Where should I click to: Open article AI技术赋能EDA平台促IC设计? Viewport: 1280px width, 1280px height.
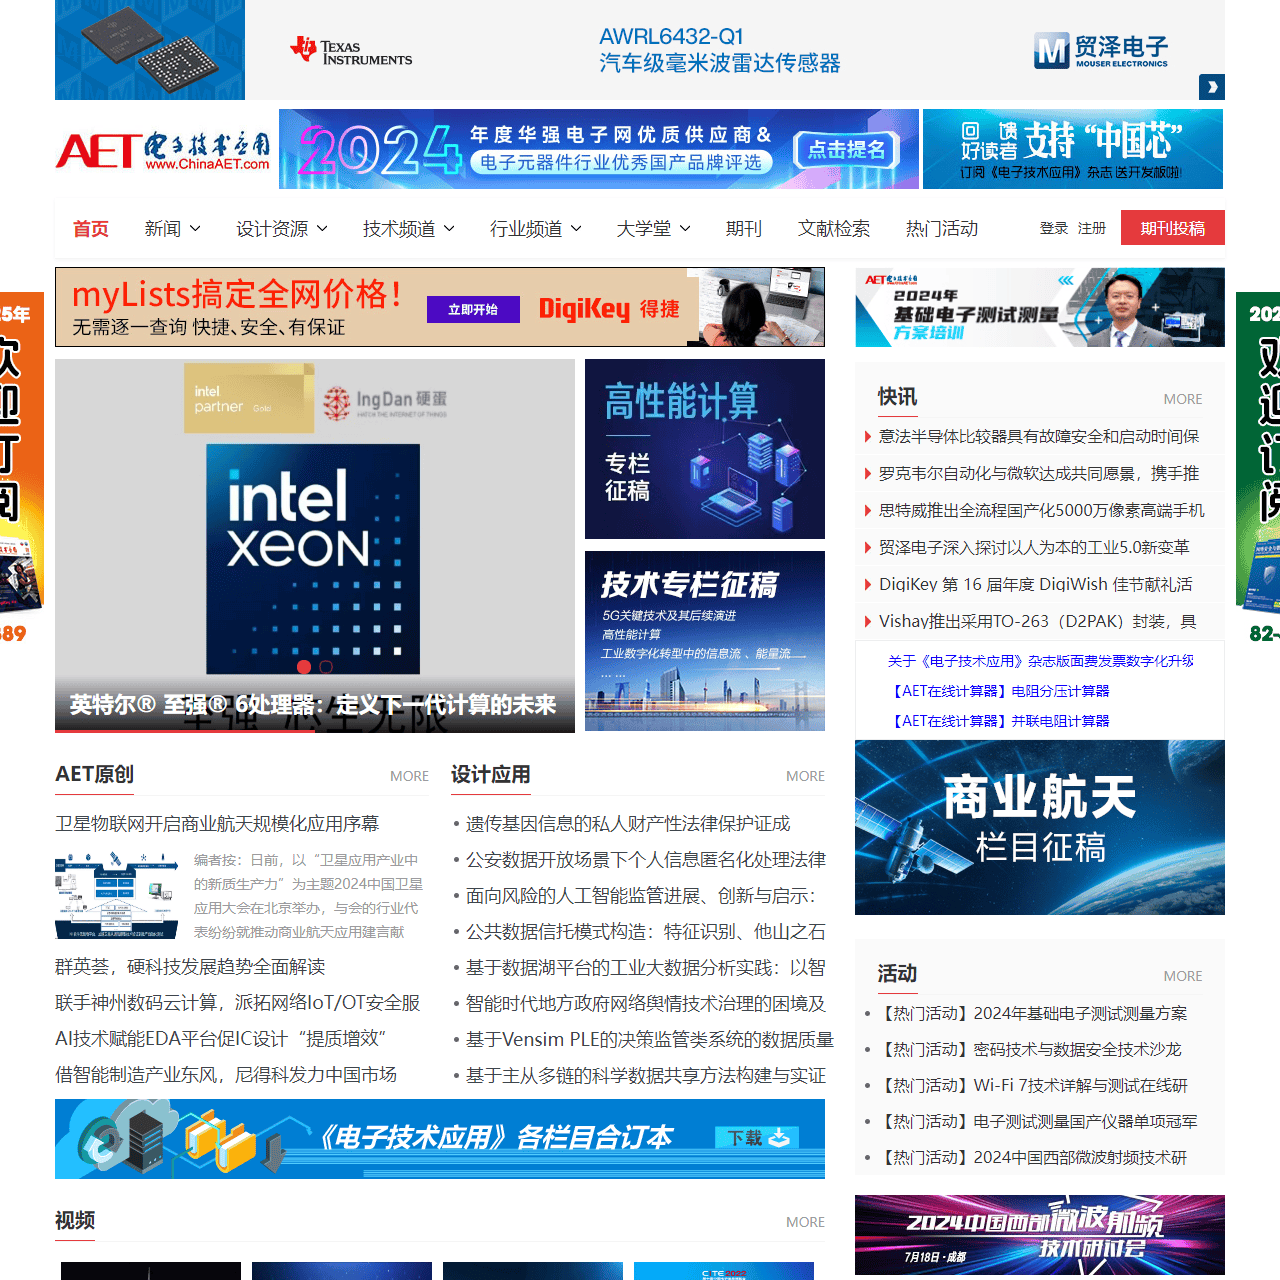pyautogui.click(x=221, y=1039)
